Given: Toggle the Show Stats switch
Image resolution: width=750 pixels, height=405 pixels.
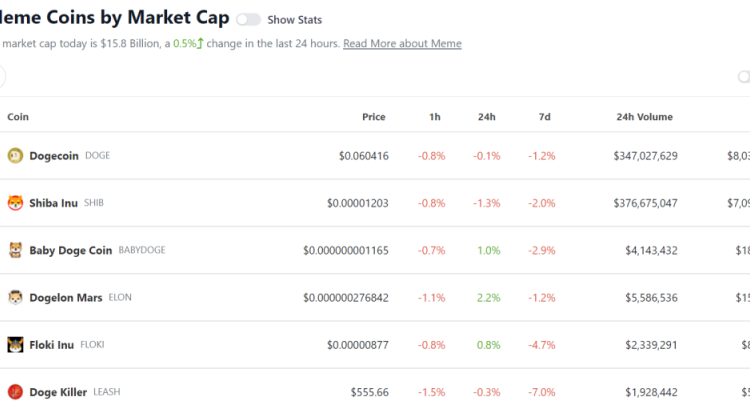Looking at the screenshot, I should (249, 20).
